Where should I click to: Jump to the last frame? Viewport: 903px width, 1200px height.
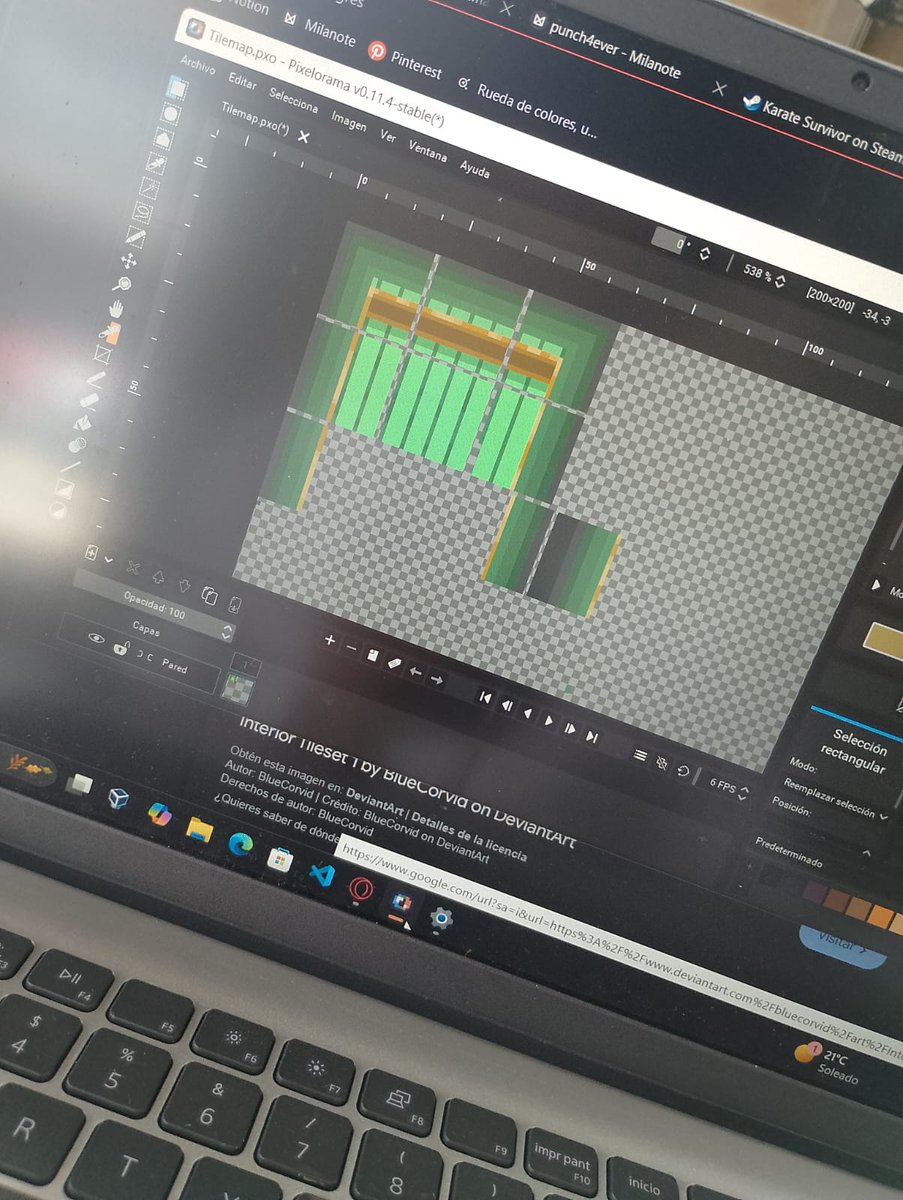coord(592,737)
